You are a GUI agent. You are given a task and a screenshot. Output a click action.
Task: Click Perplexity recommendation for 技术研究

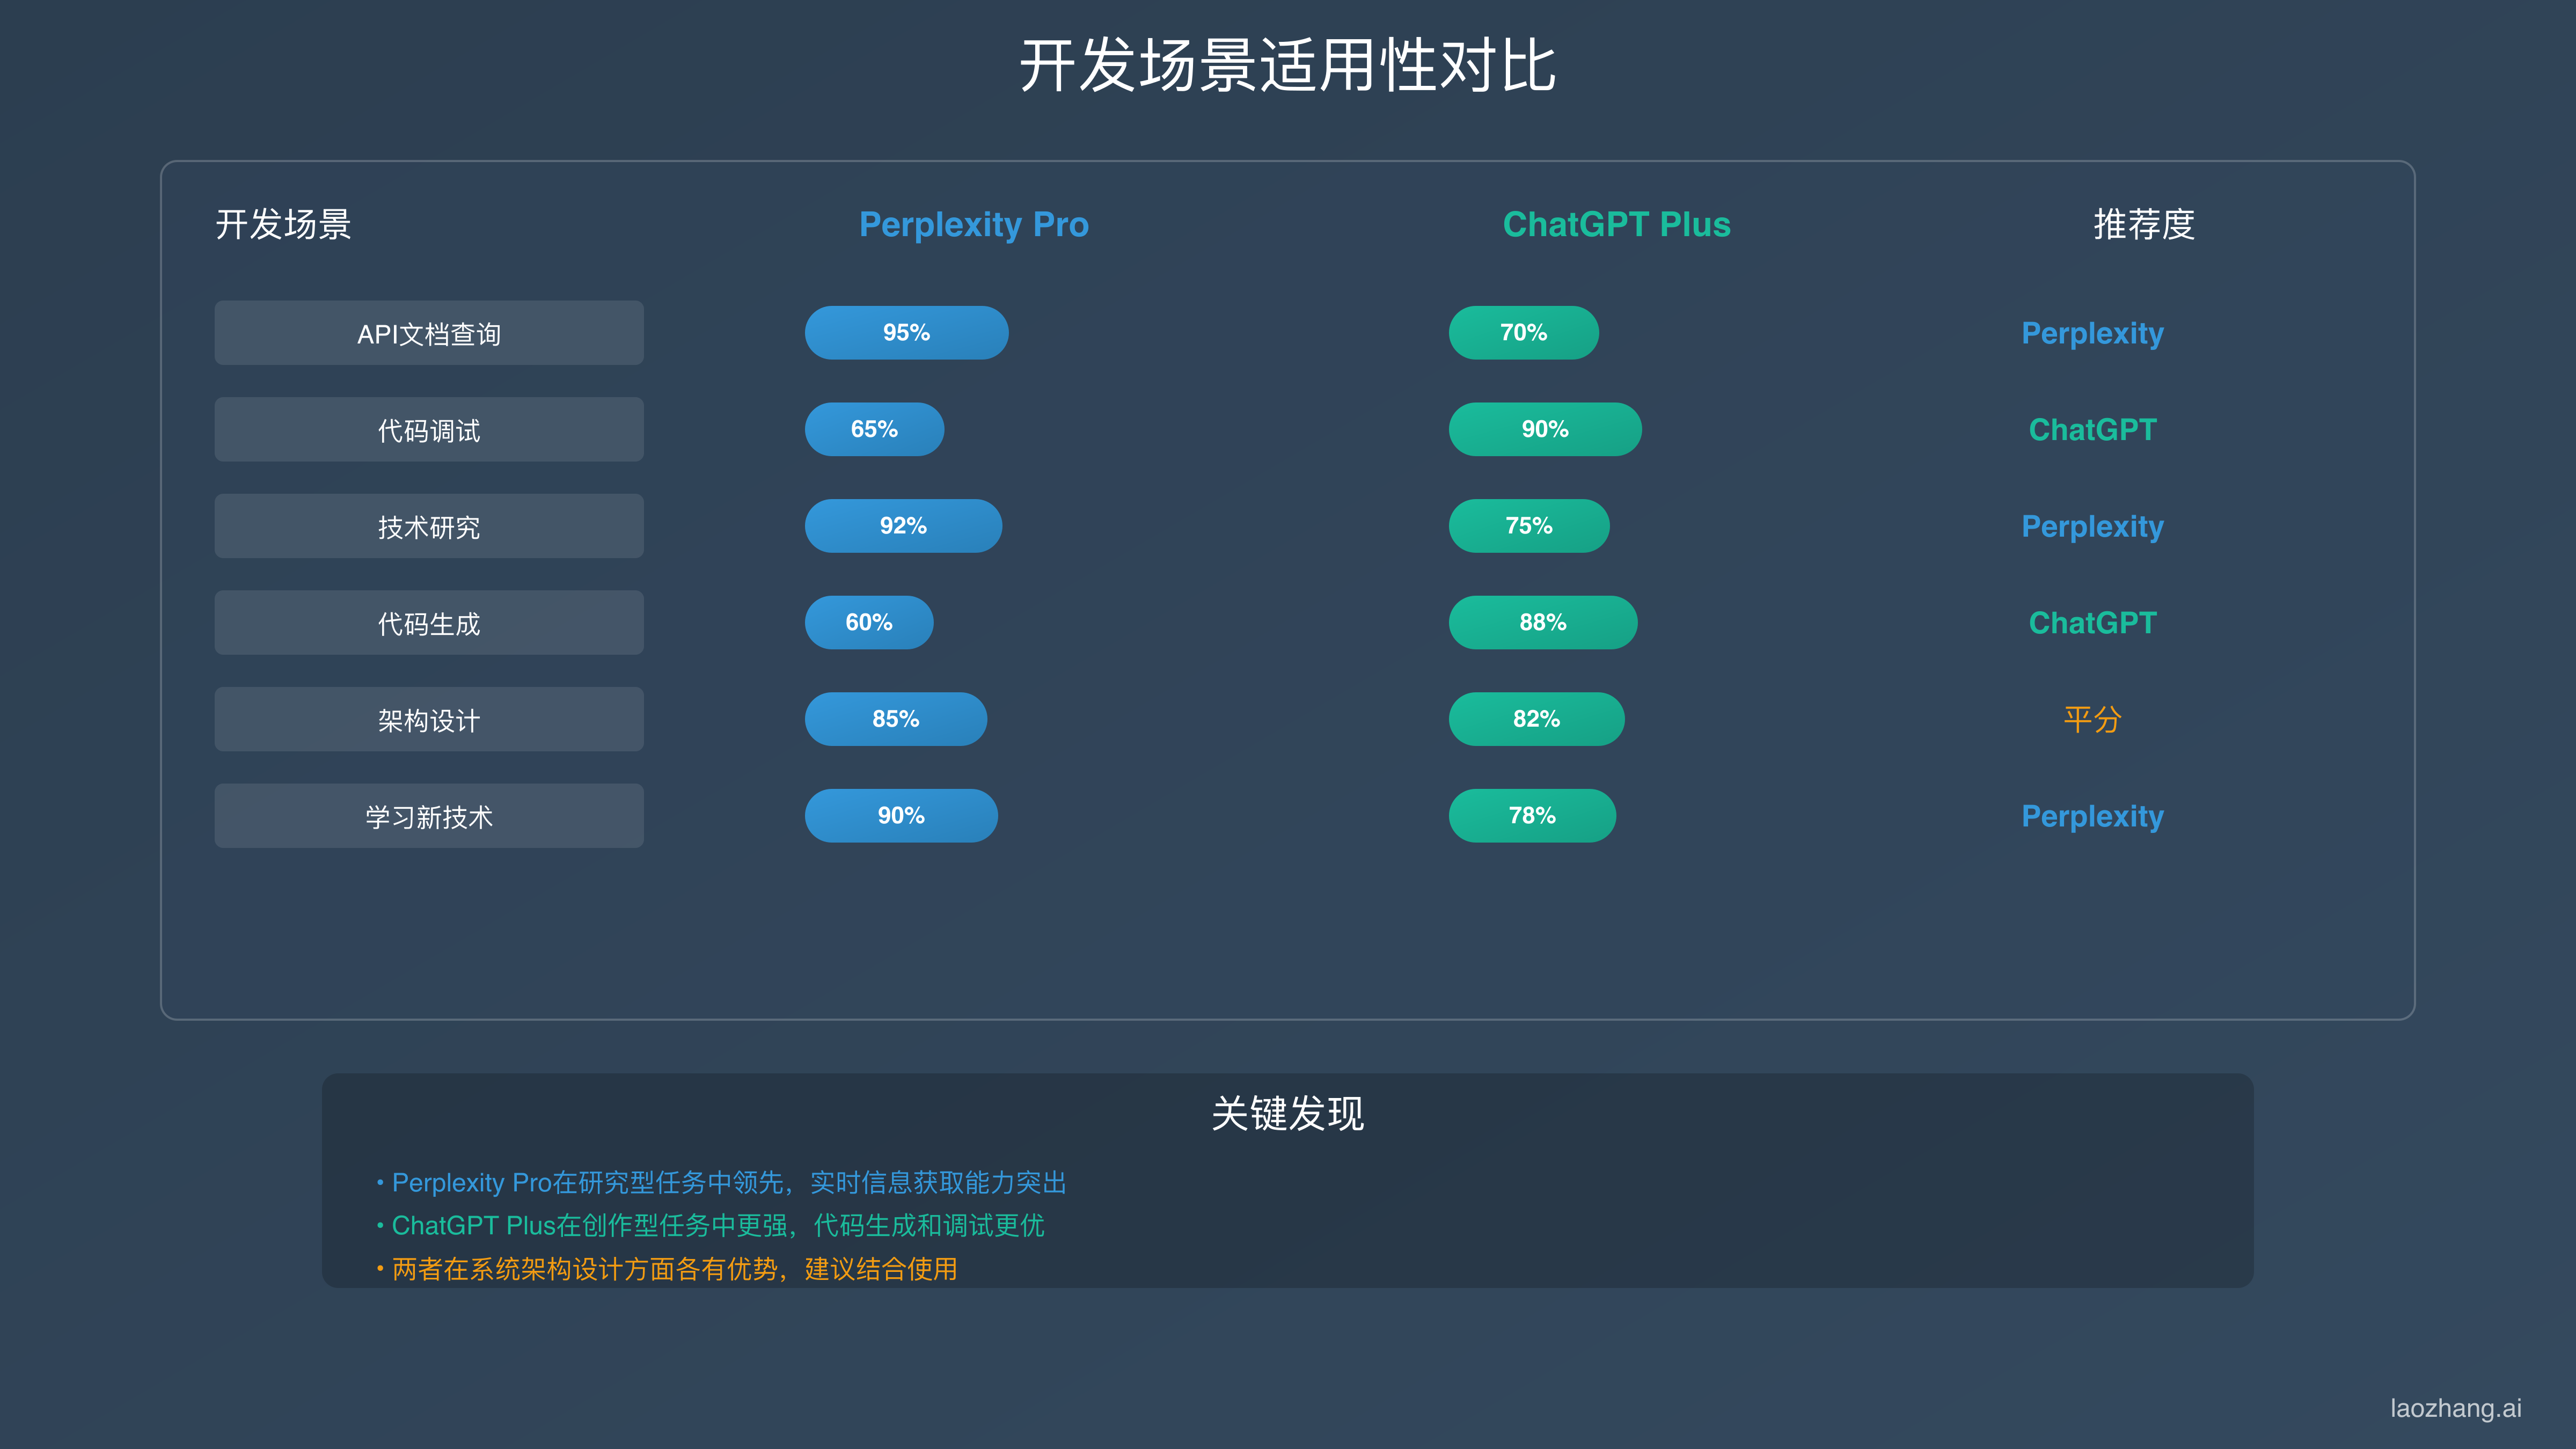coord(2092,526)
